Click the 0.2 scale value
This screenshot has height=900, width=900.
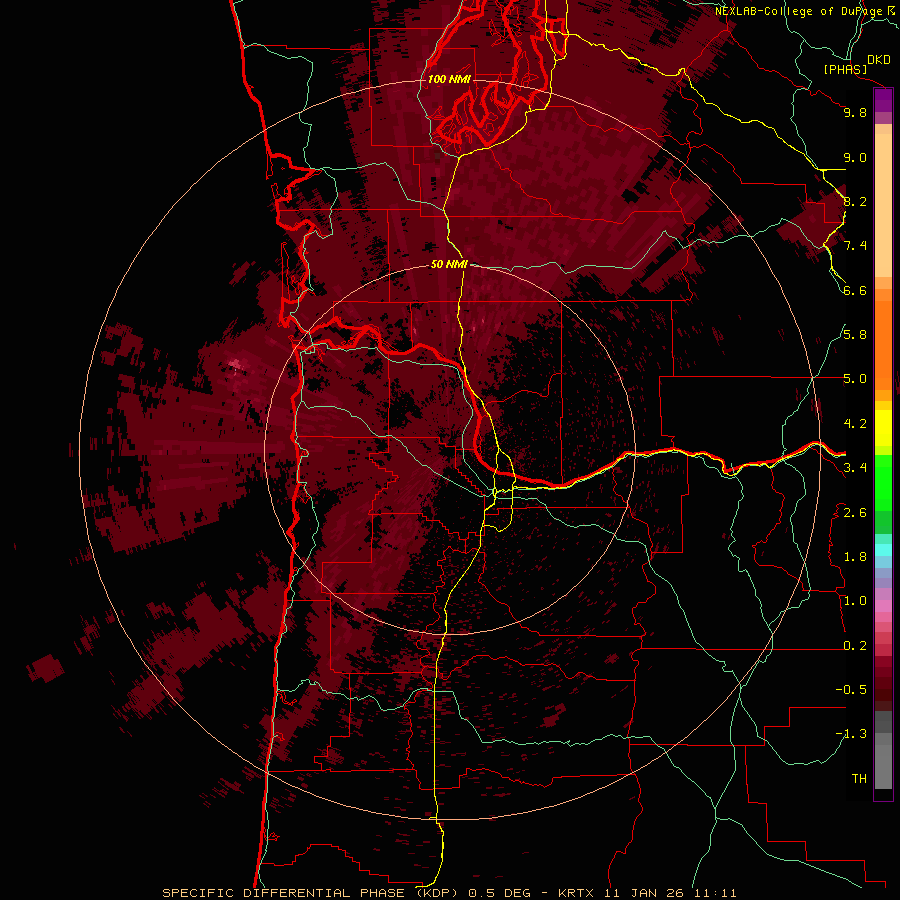(855, 646)
